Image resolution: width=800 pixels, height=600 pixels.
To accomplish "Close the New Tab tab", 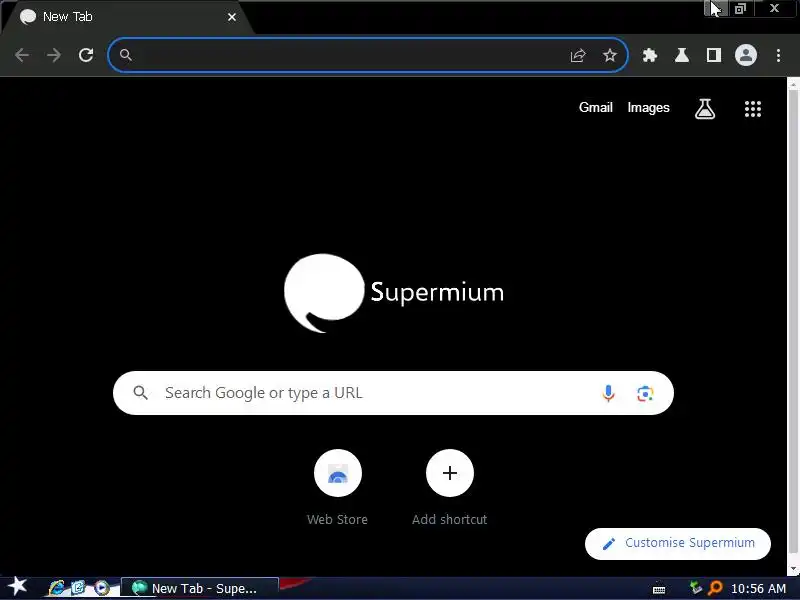I will (x=232, y=17).
